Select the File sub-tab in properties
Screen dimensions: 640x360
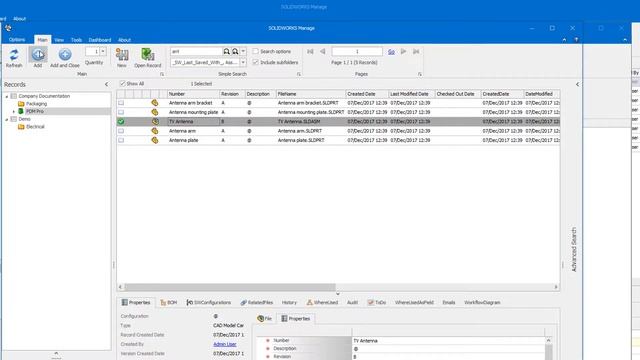[265, 318]
